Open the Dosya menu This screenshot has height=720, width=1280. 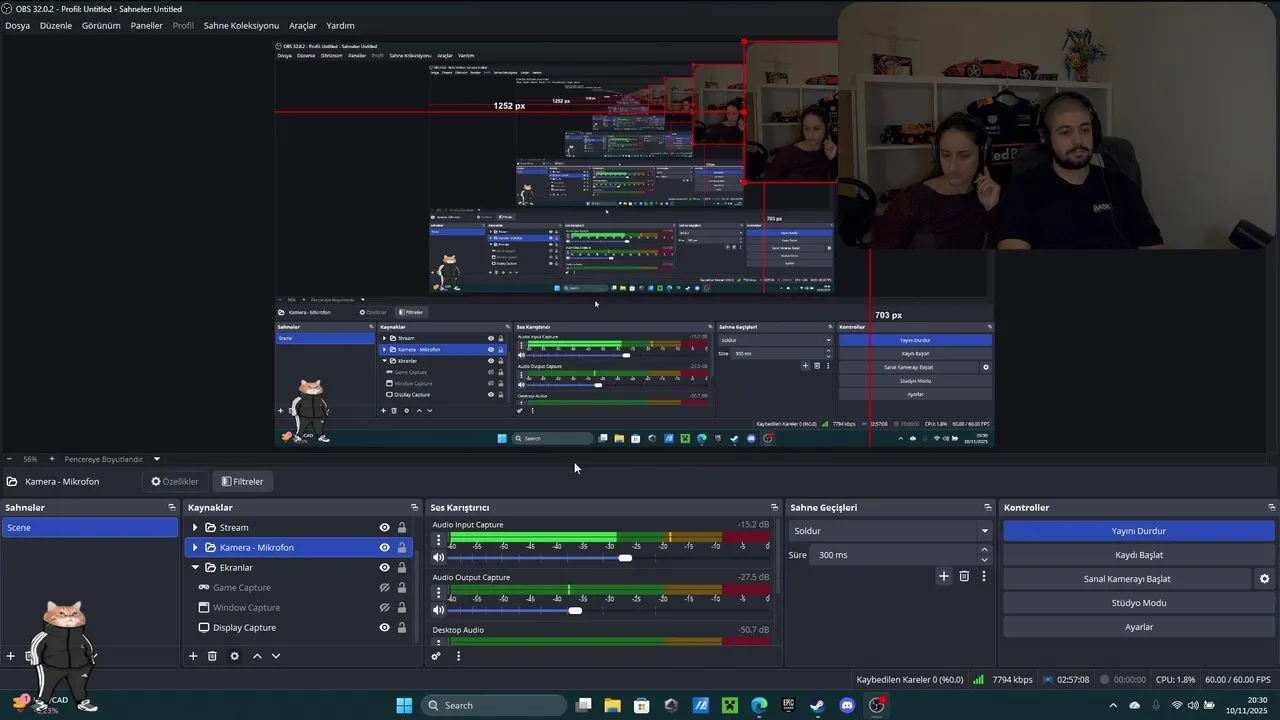[17, 25]
